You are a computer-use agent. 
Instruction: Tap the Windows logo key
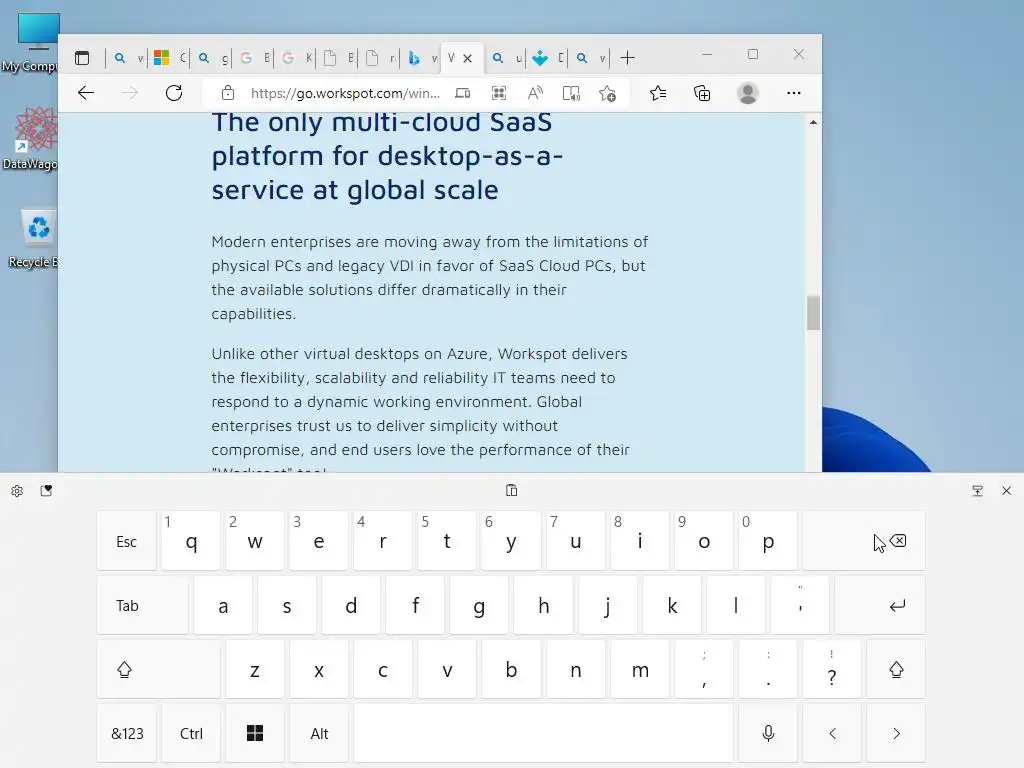255,733
